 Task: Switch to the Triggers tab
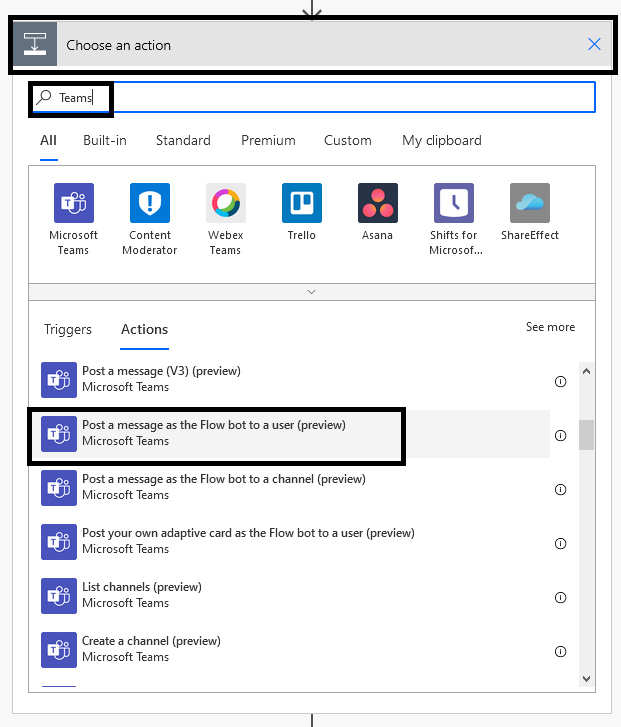pos(68,330)
